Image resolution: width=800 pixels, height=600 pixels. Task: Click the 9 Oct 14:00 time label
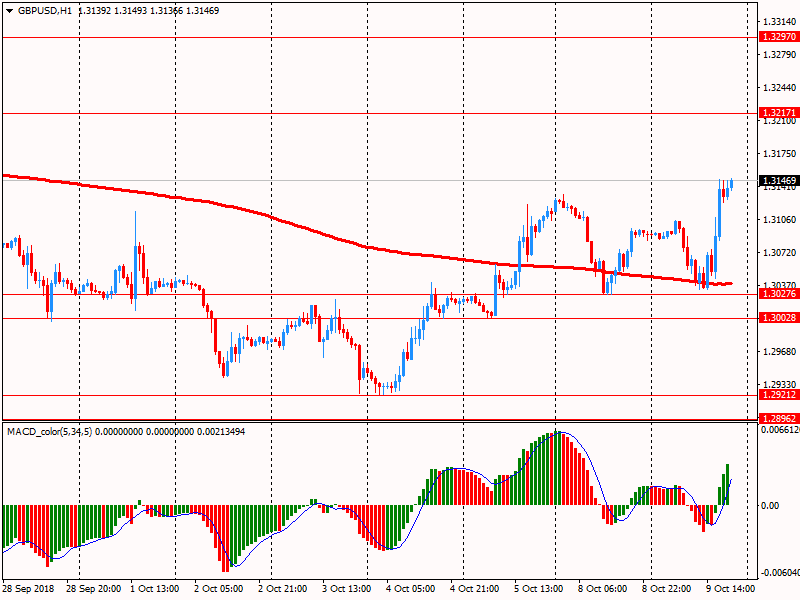731,589
